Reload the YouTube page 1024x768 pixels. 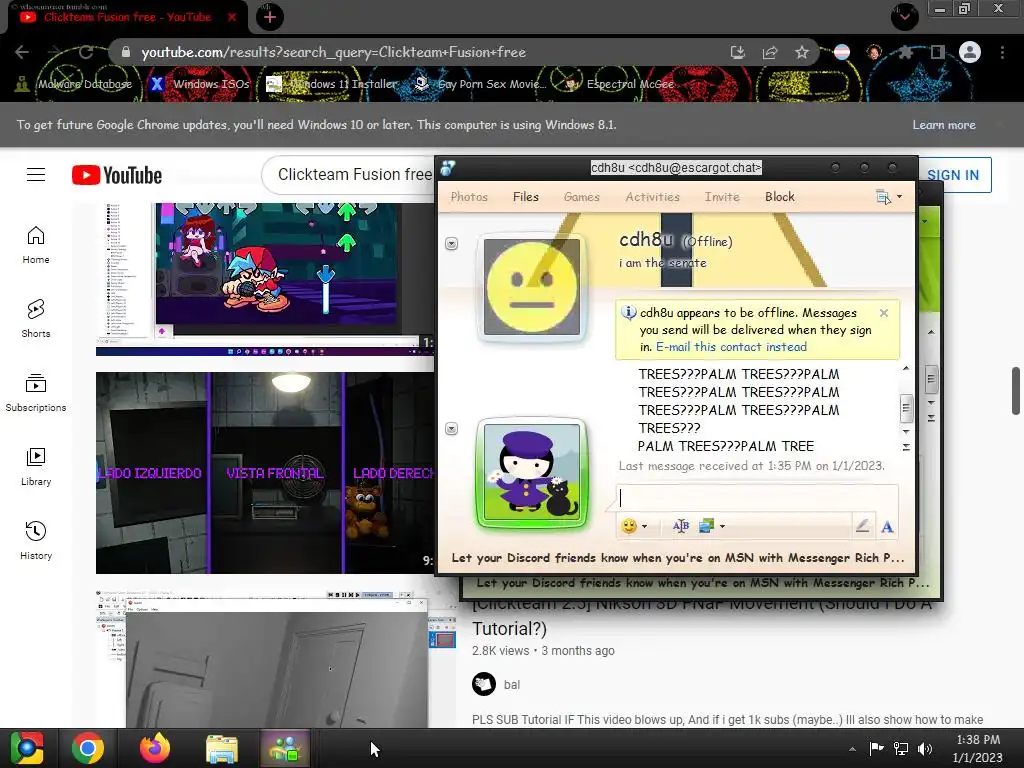pyautogui.click(x=86, y=52)
